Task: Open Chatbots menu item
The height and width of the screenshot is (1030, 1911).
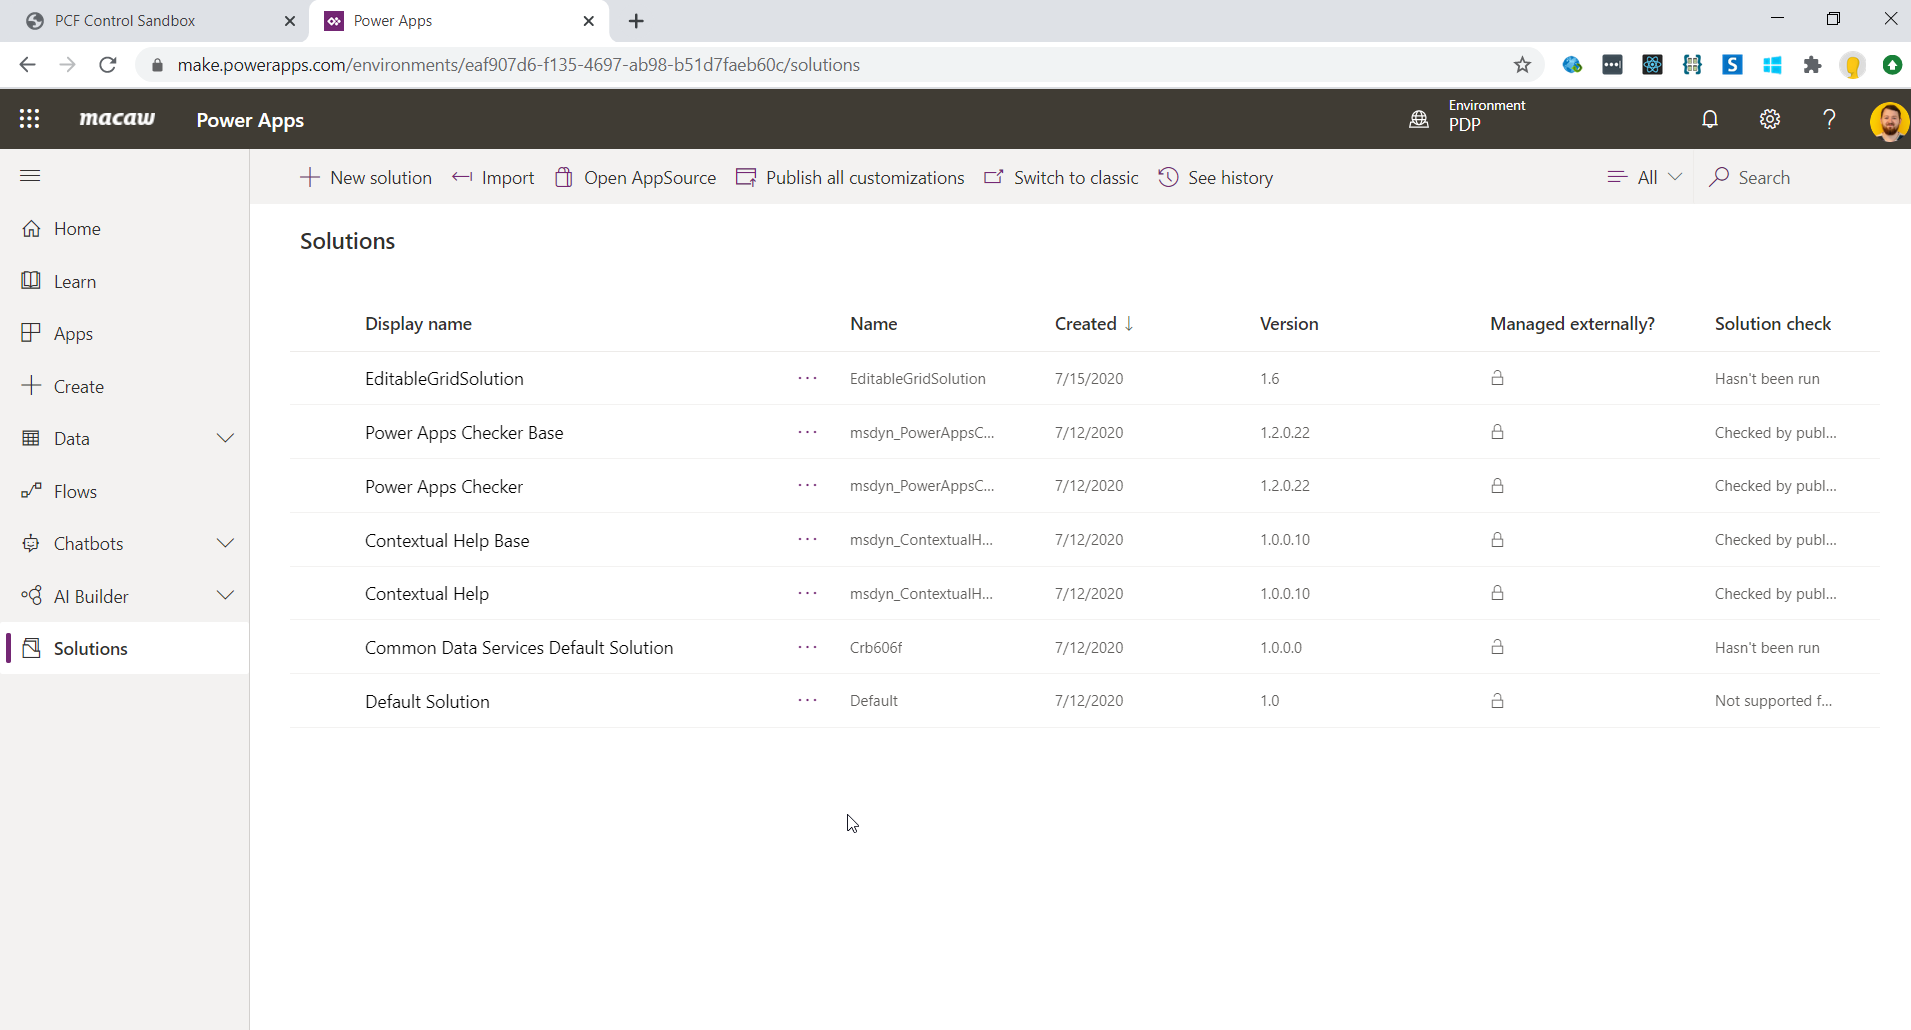Action: click(88, 544)
